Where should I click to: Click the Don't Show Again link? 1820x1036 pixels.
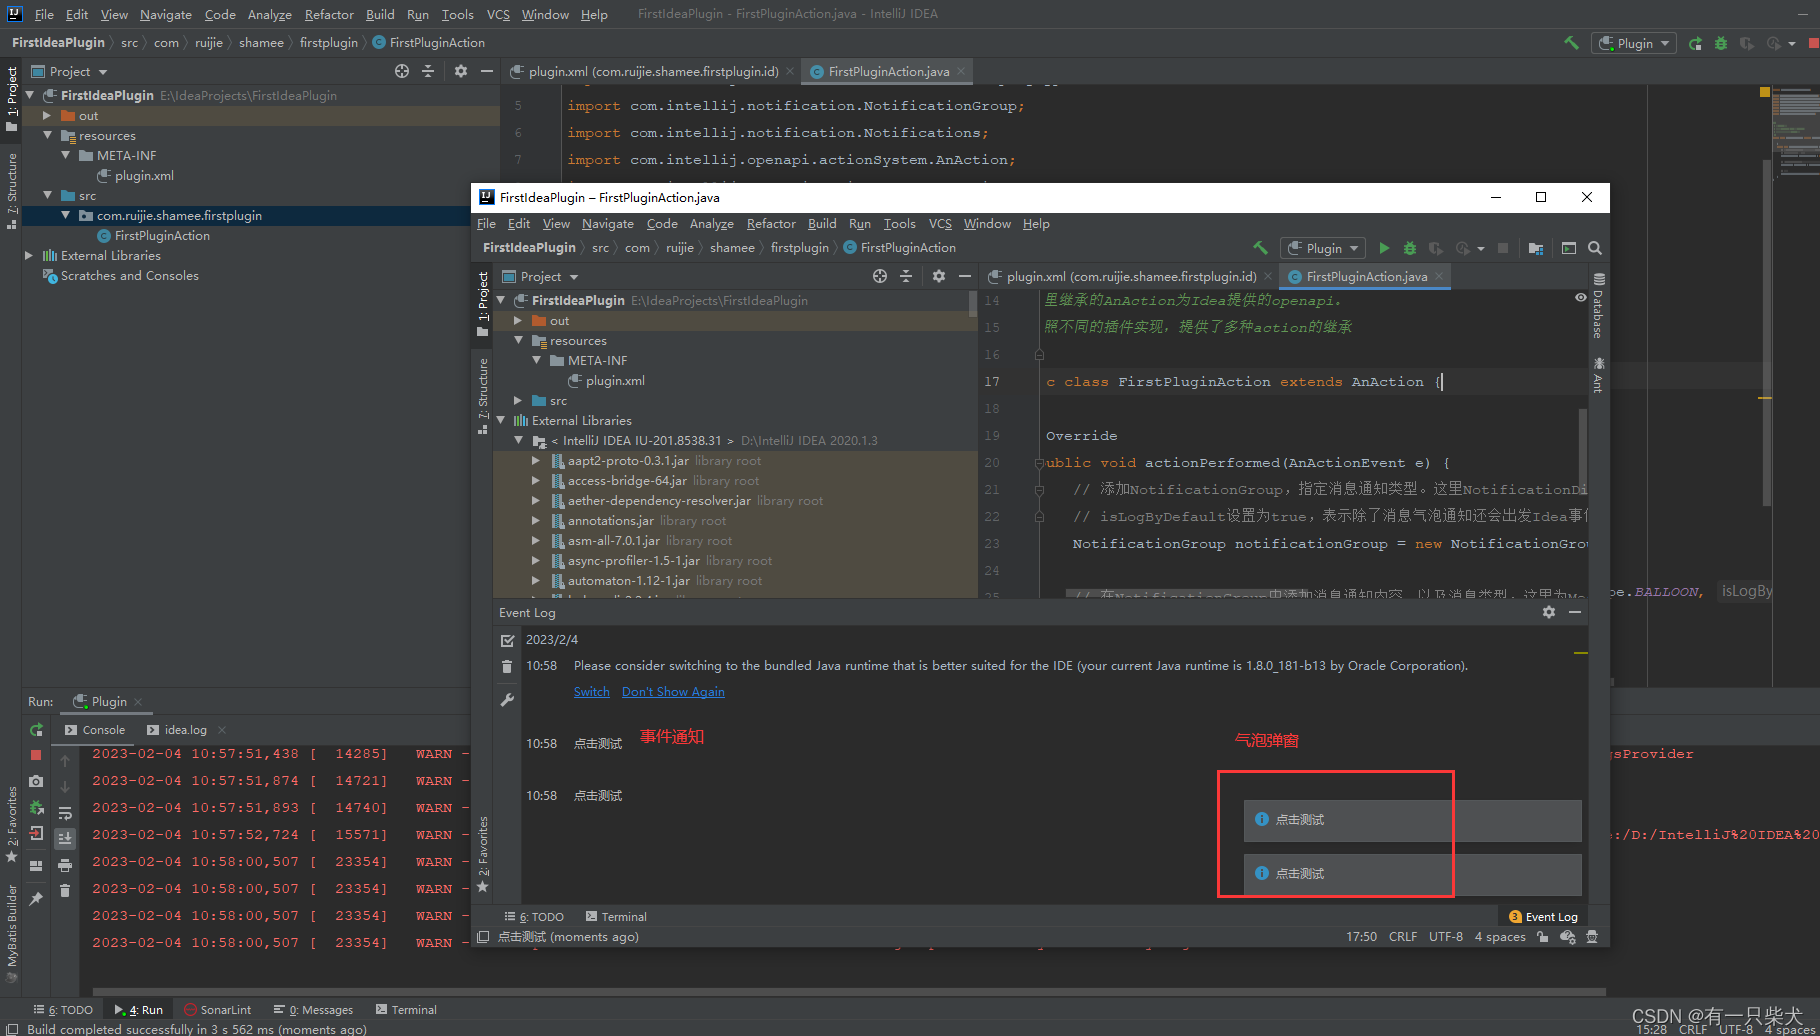673,692
